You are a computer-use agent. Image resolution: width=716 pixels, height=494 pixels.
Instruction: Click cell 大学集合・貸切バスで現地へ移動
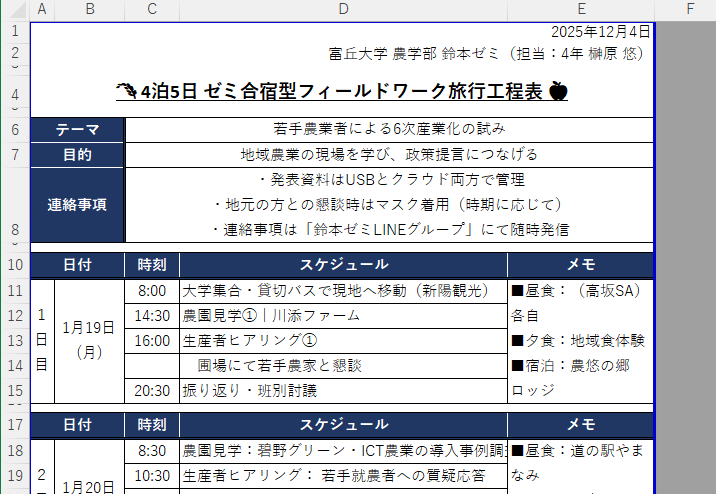[343, 291]
